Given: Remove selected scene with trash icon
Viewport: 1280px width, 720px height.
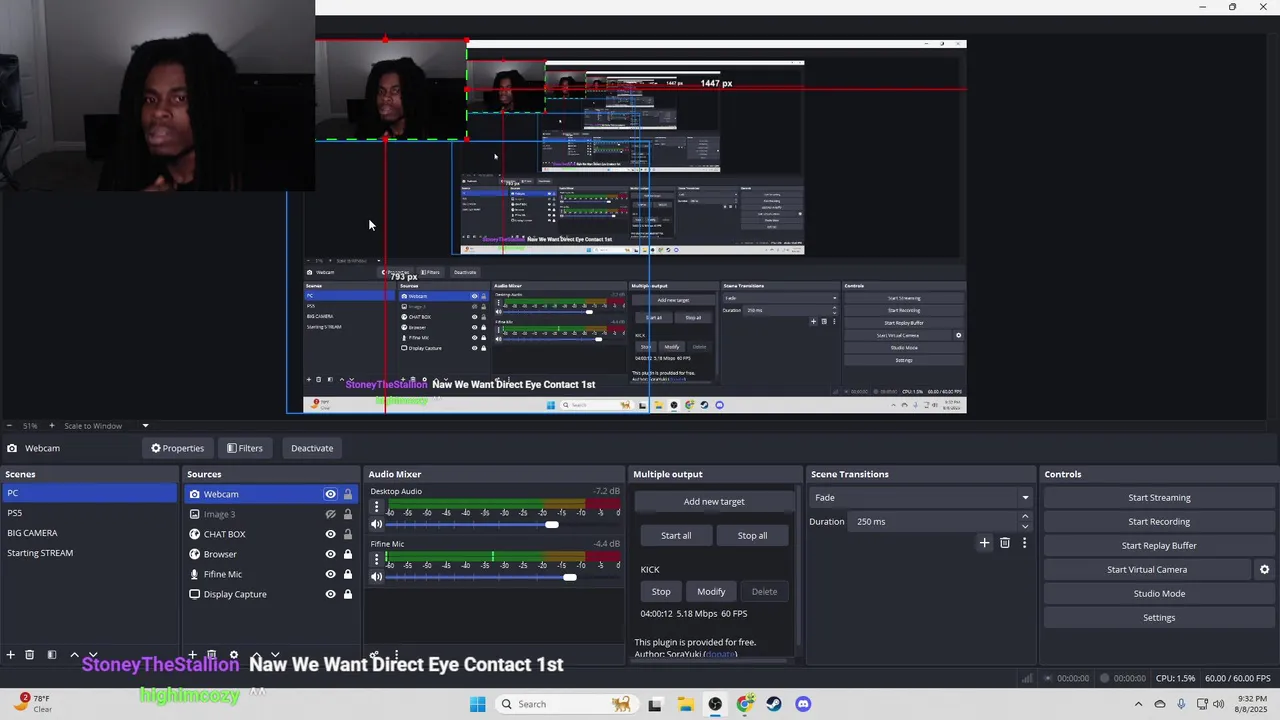Looking at the screenshot, I should [x=30, y=655].
